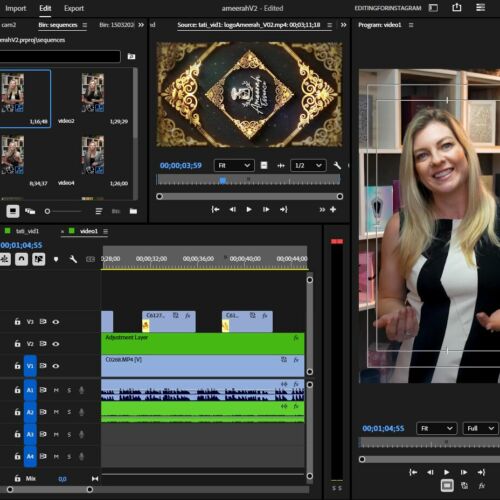Select the tati_vid1 sequence tab

(x=27, y=231)
